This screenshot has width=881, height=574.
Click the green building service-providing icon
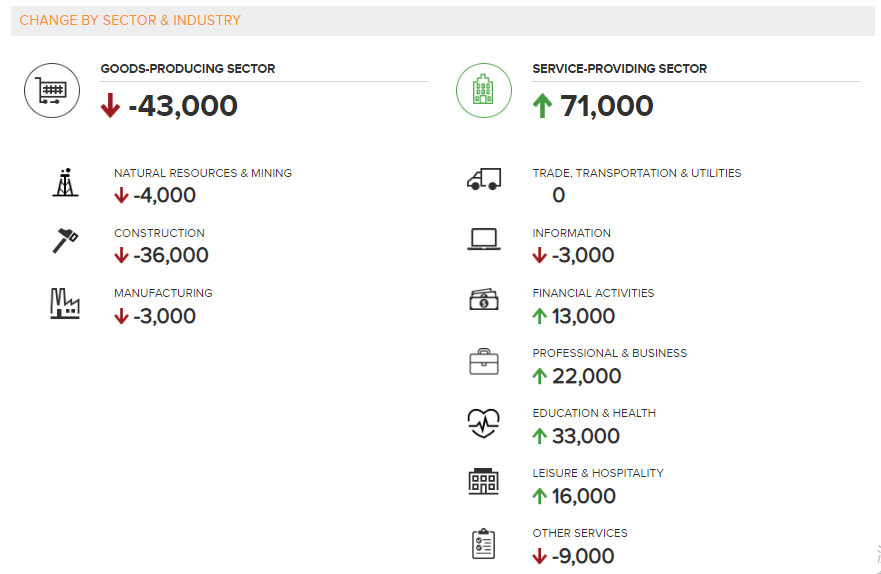[484, 90]
